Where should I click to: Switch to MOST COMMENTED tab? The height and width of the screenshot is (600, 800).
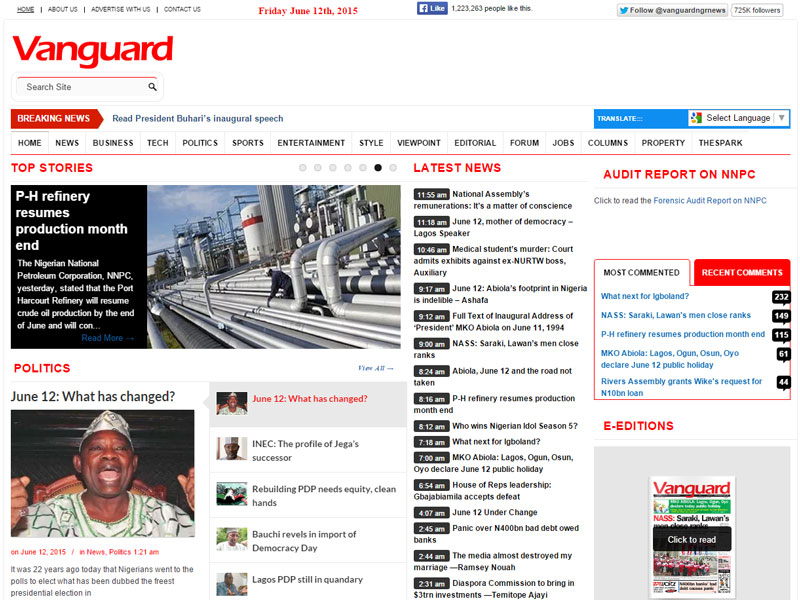tap(641, 272)
